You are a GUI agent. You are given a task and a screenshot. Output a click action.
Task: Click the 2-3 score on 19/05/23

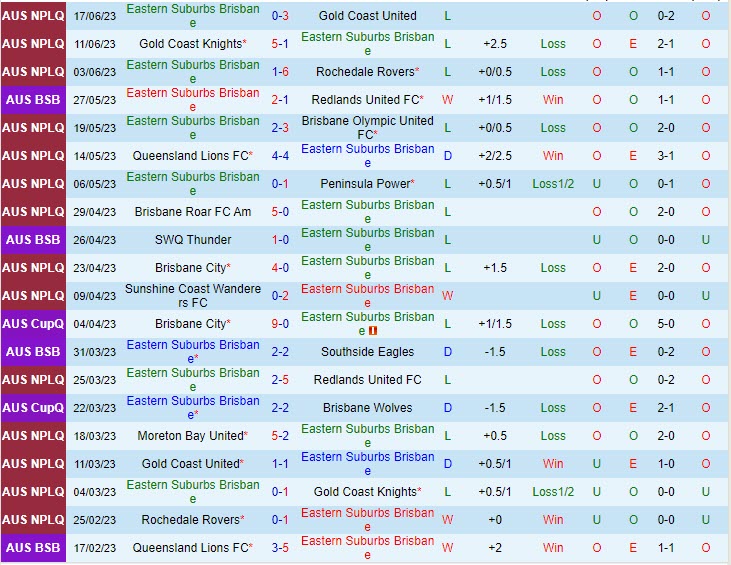click(x=280, y=128)
